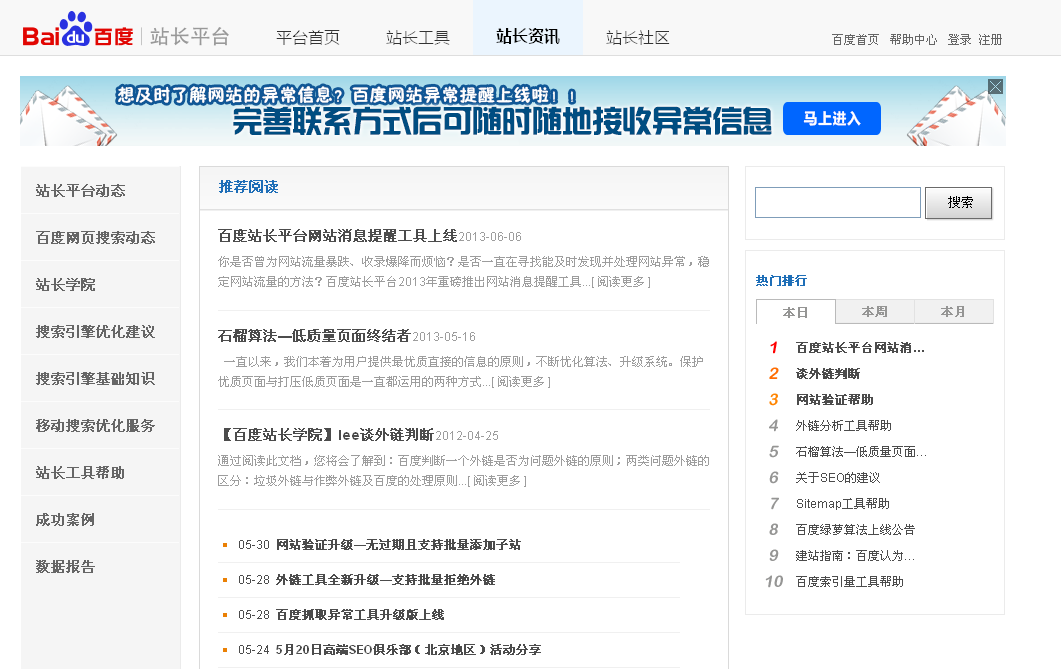
Task: Open ranked item 外链分析工具帮助
Action: point(843,425)
